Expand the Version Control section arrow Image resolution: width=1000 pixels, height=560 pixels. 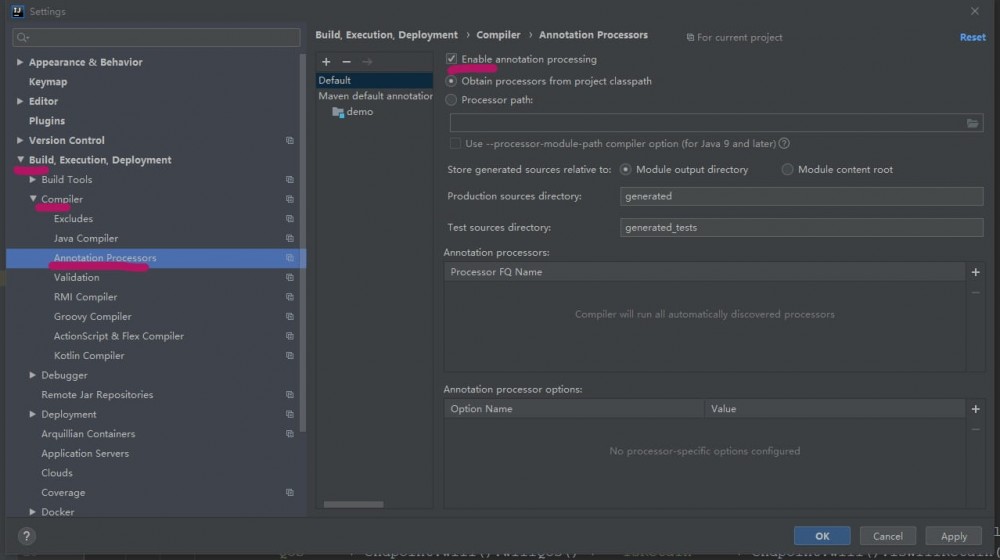[x=20, y=140]
